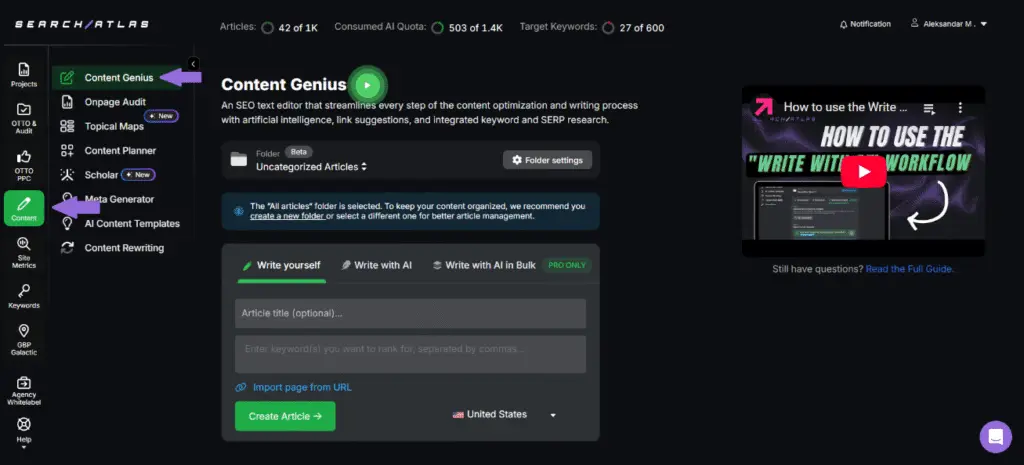The width and height of the screenshot is (1024, 465).
Task: Play the Content Genius intro video button
Action: click(x=368, y=85)
